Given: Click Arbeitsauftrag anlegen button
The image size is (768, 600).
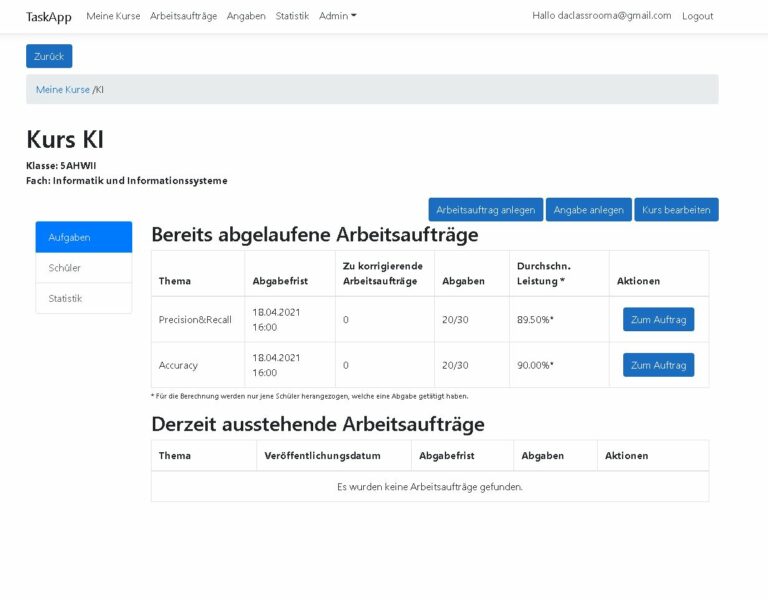Looking at the screenshot, I should (x=485, y=210).
